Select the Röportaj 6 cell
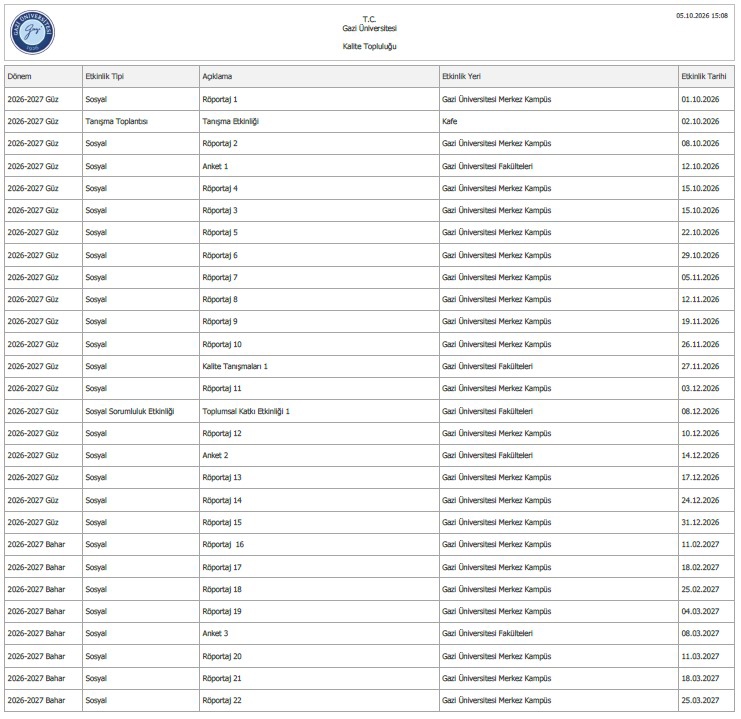This screenshot has width=741, height=719. pos(319,255)
